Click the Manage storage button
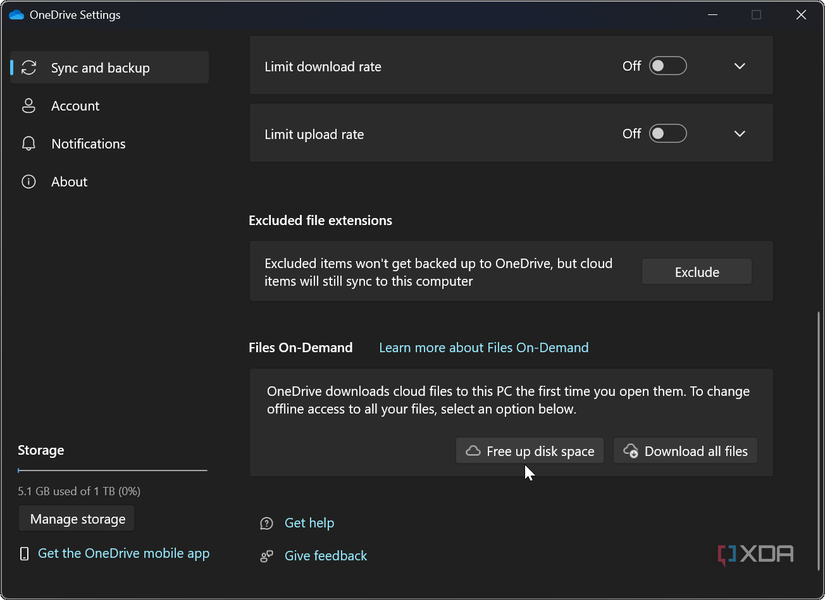The image size is (825, 600). tap(76, 518)
